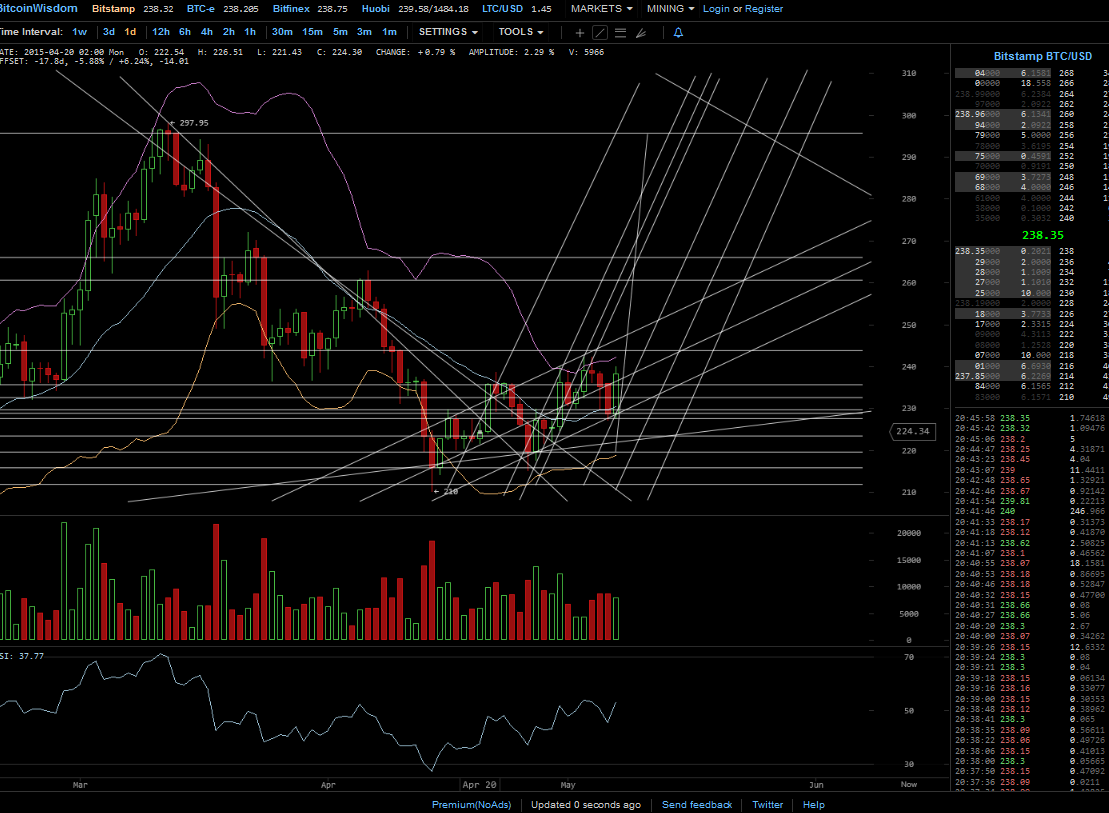Click the Login link
Image resolution: width=1109 pixels, height=813 pixels.
pos(716,8)
